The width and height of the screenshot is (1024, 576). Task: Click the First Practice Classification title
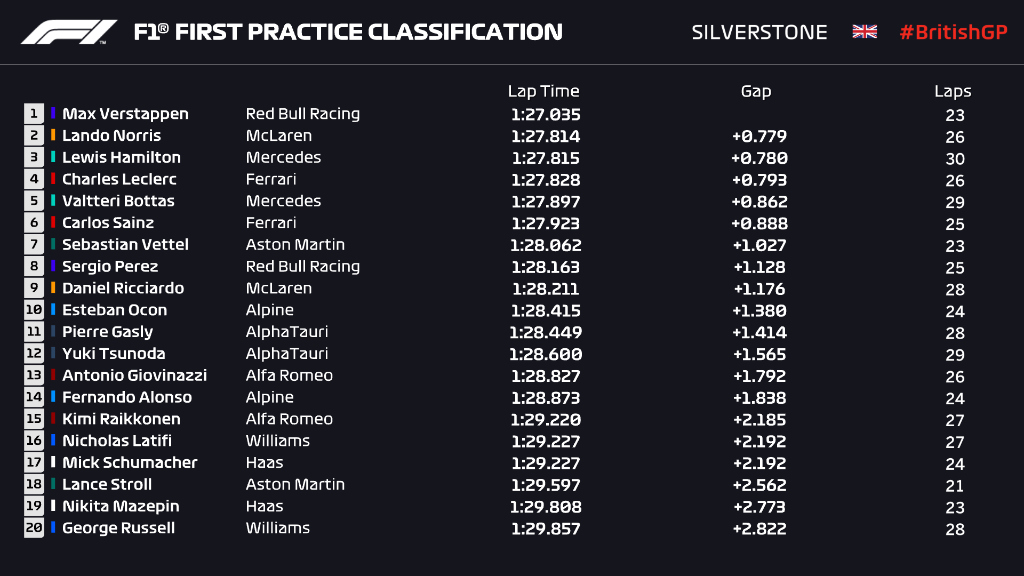348,32
